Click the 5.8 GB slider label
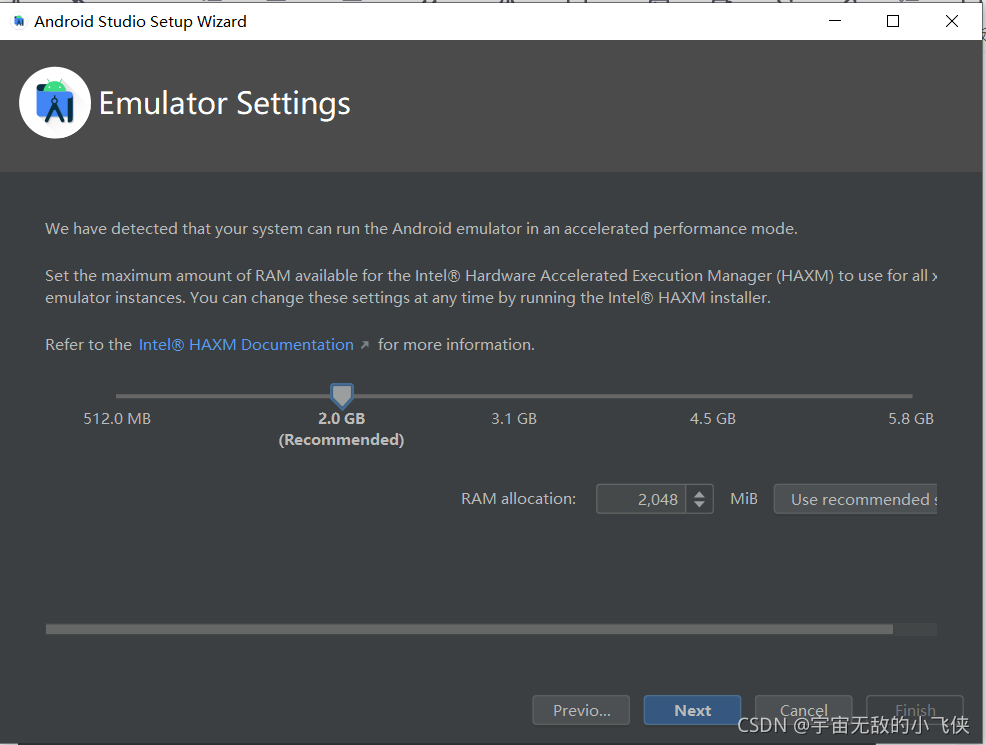Viewport: 986px width, 745px height. (911, 419)
